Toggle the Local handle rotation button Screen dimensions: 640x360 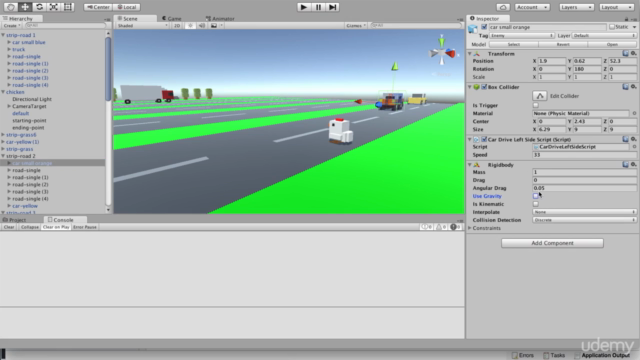127,7
